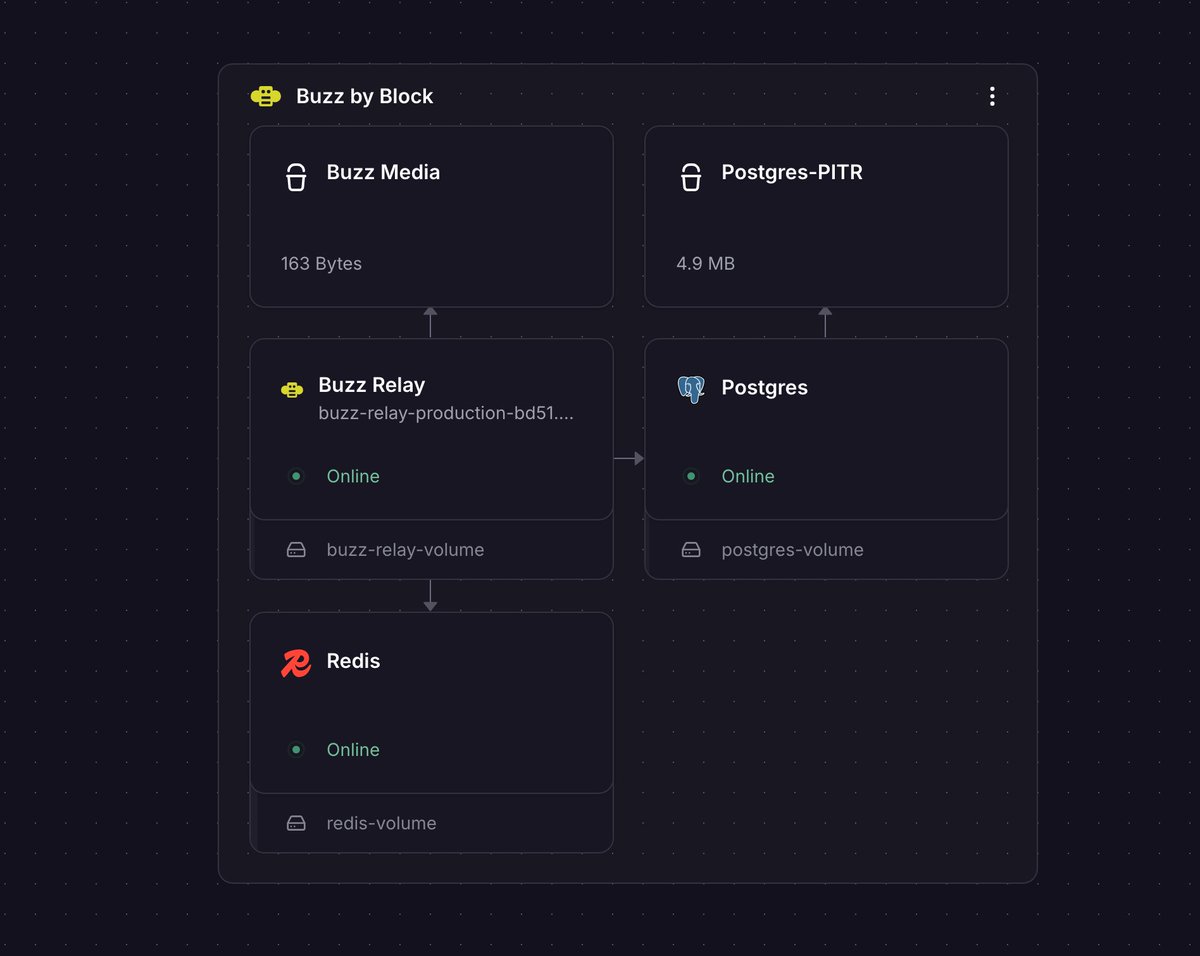Open the buzz-relay-production-bd51 domain link
Screen dimensions: 1200x956
click(x=446, y=413)
